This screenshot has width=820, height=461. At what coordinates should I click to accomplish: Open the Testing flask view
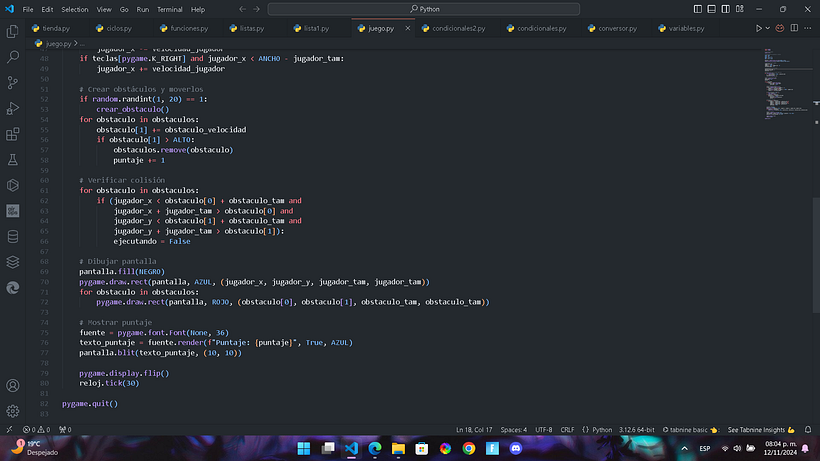13,160
